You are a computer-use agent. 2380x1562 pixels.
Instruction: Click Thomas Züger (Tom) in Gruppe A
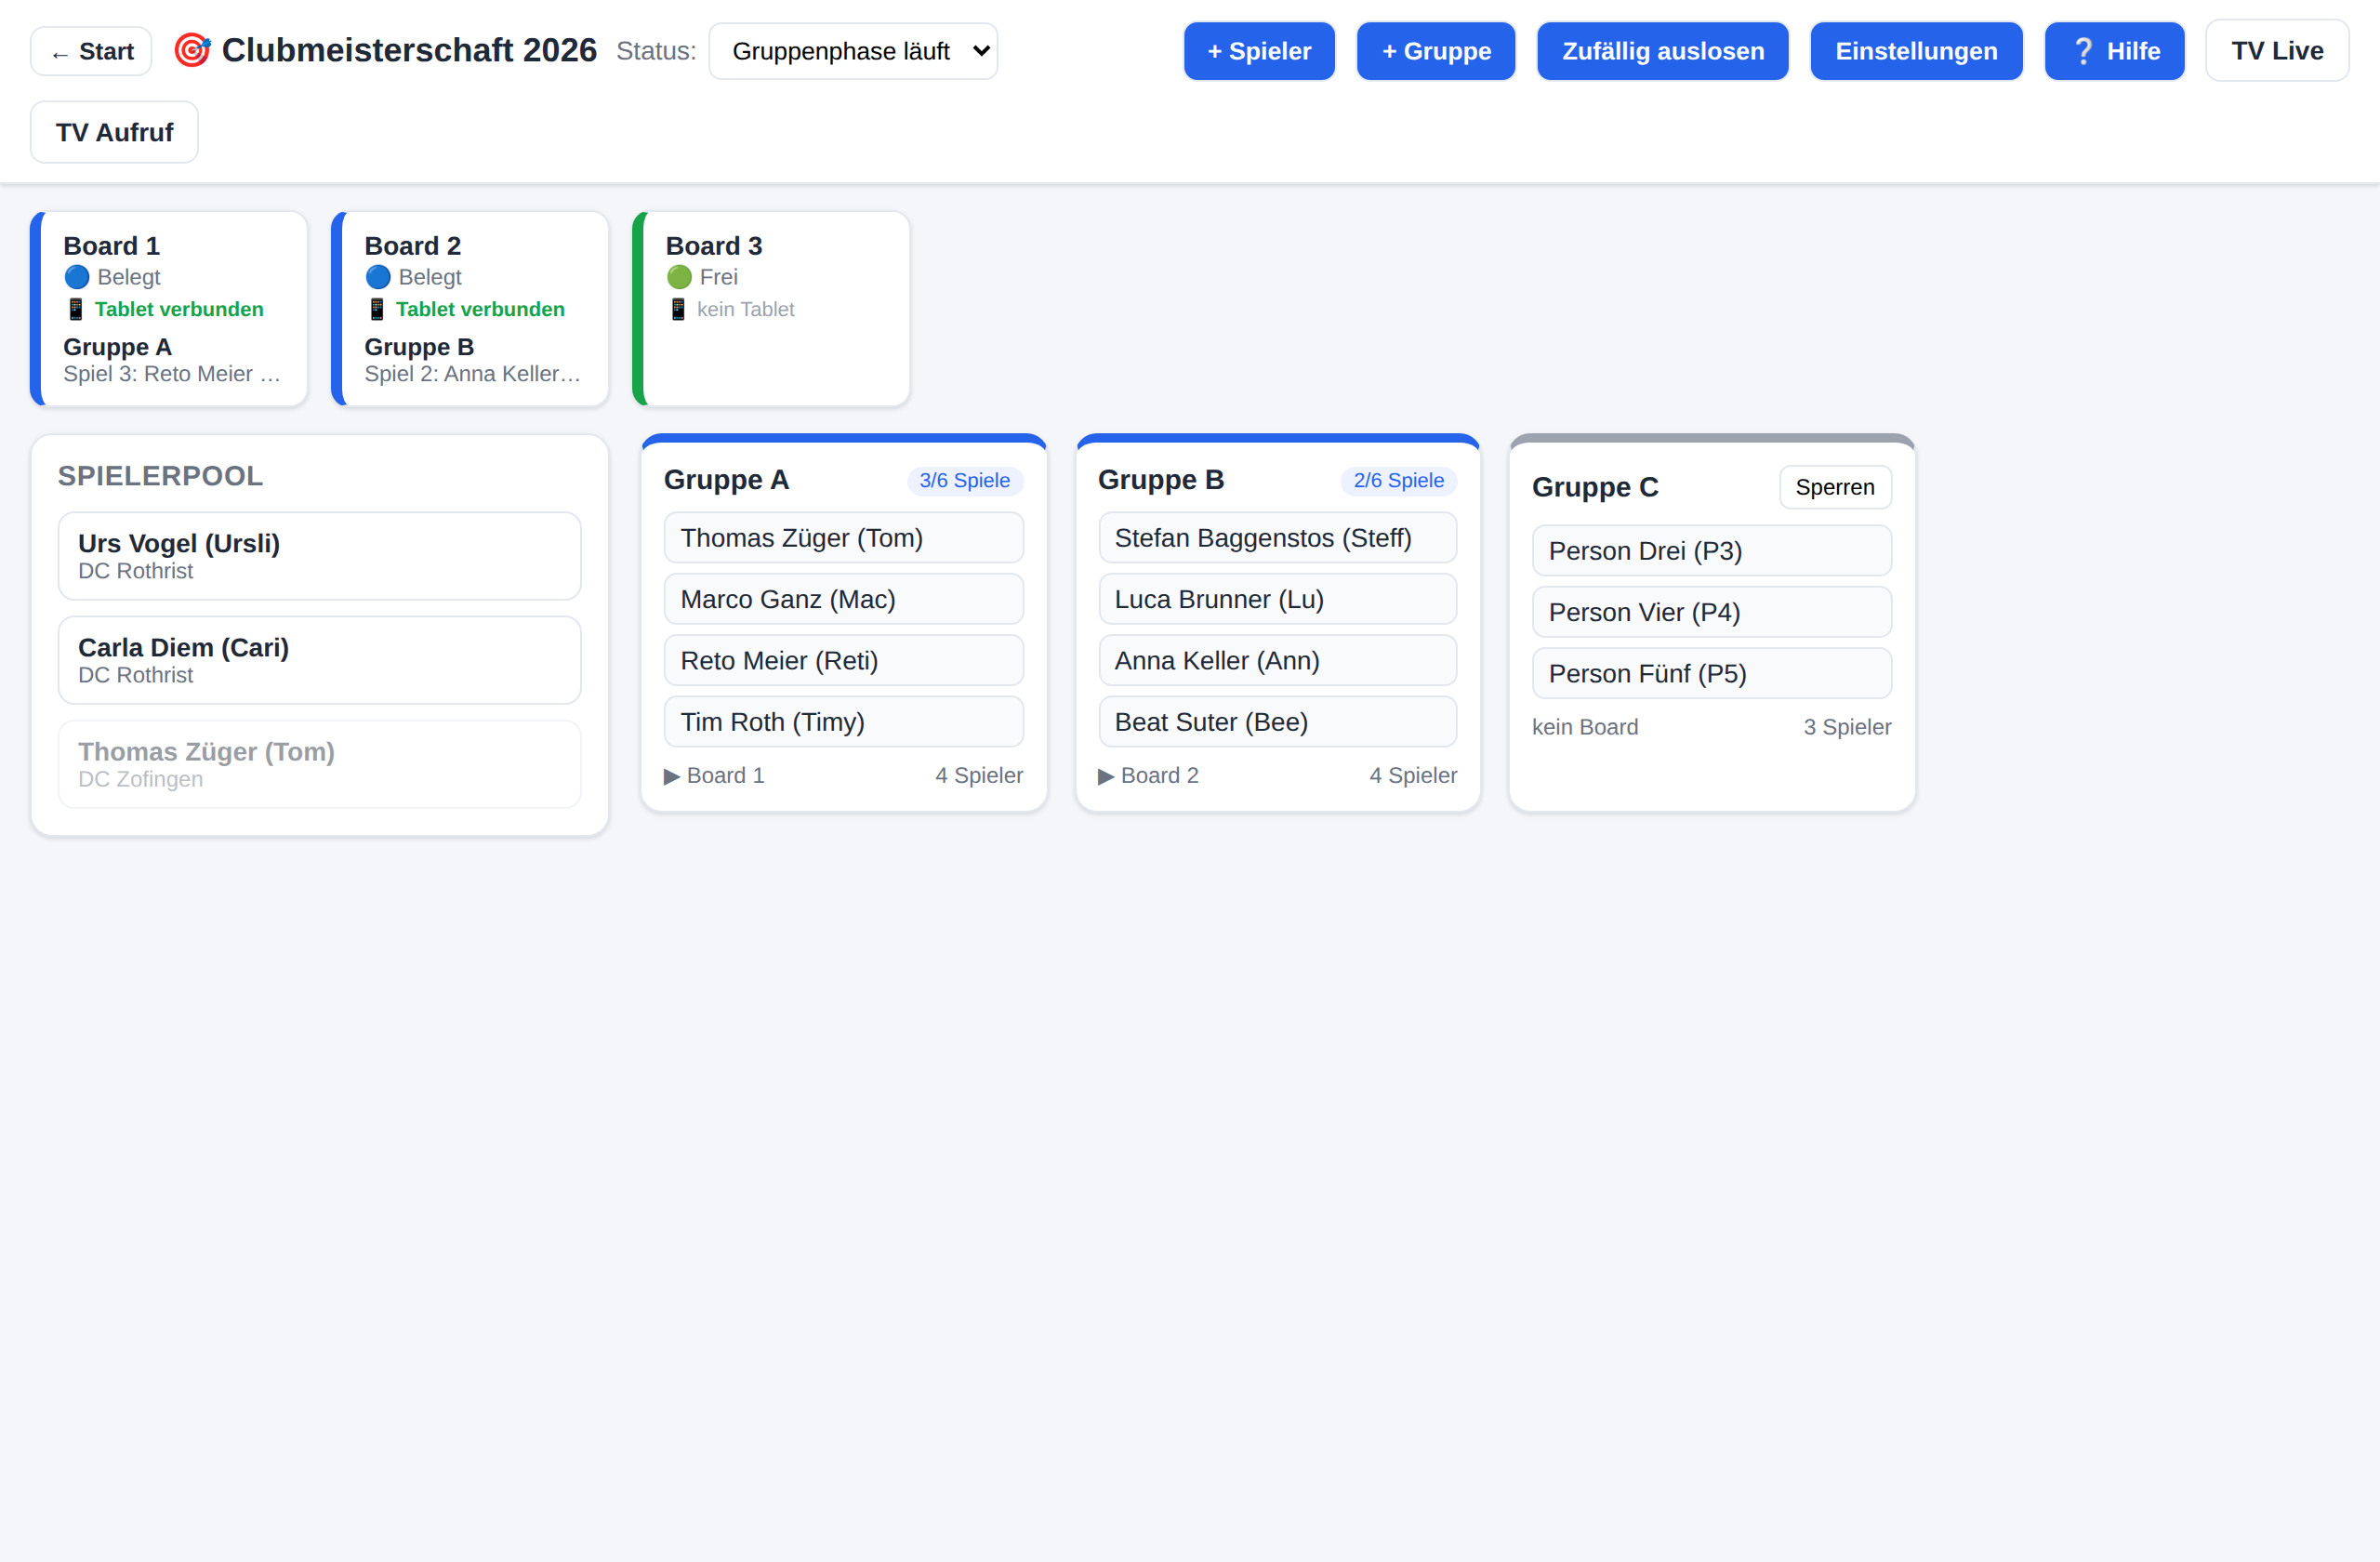(844, 538)
